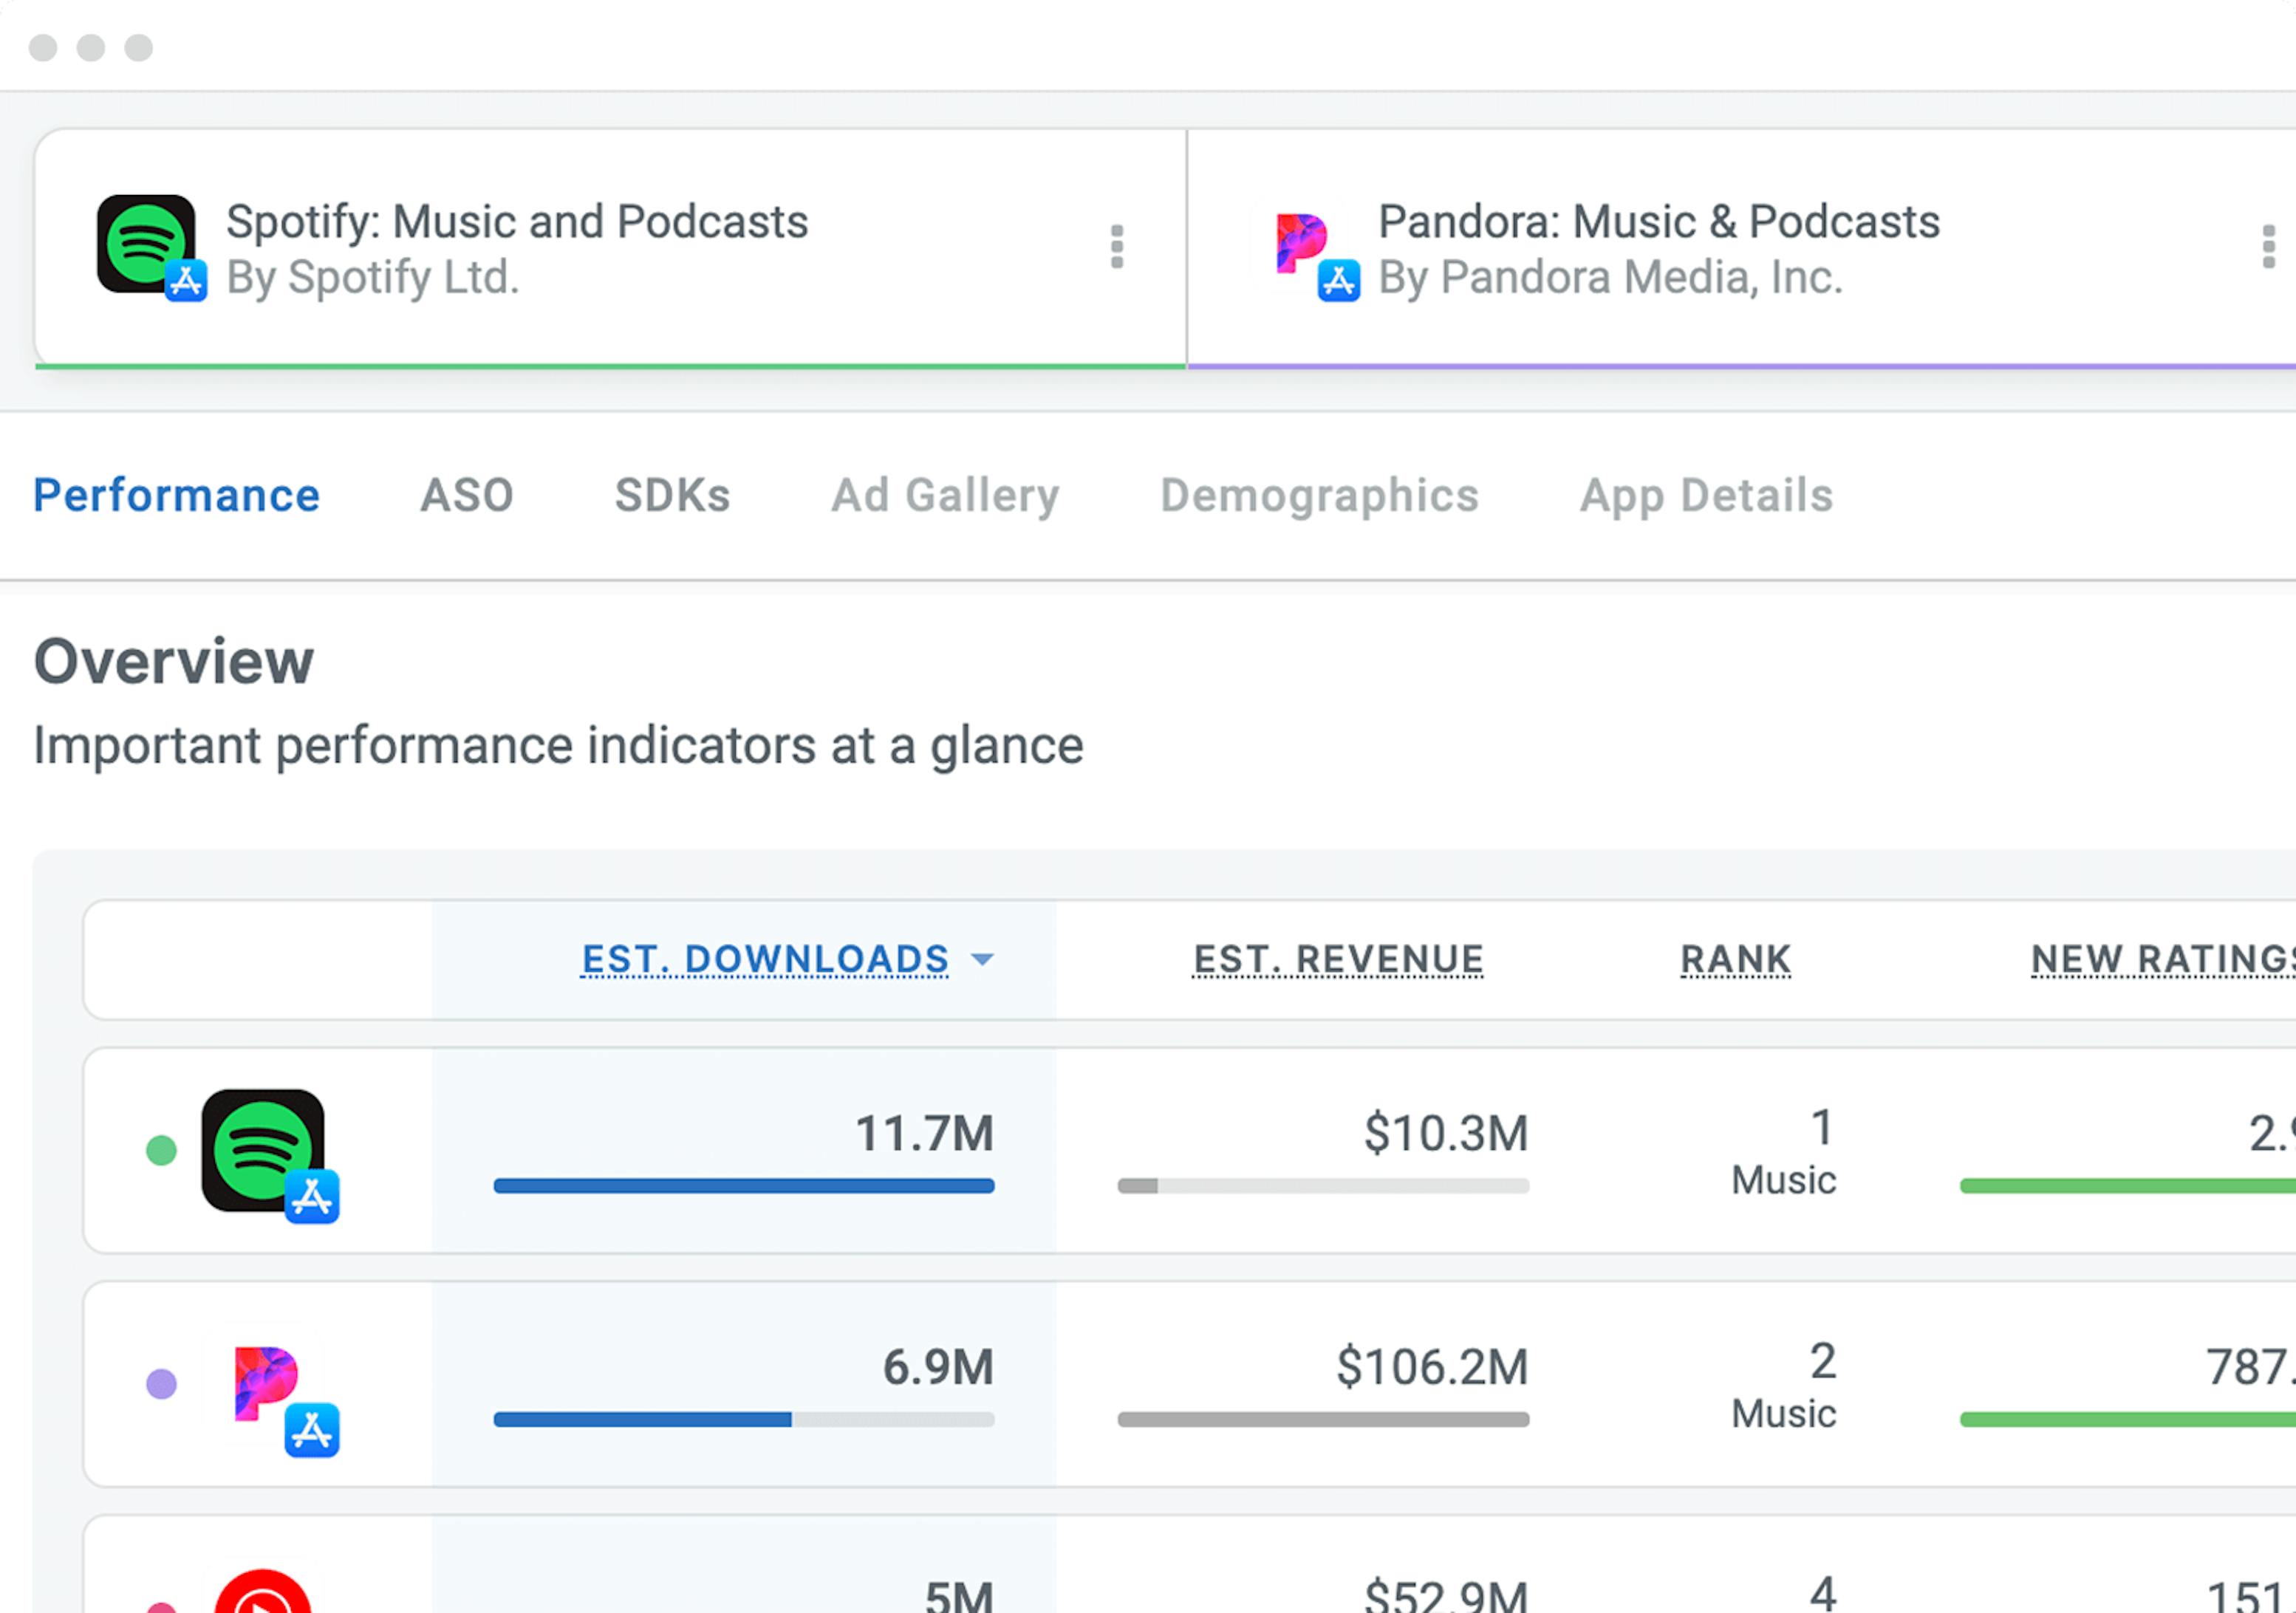Click By Spotify Ltd. publisher name
Screen dimensions: 2296x1613
pos(373,278)
